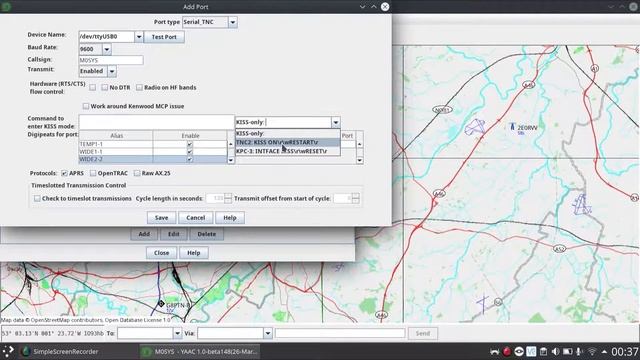
Task: Open the volume control tray icon
Action: (556, 351)
